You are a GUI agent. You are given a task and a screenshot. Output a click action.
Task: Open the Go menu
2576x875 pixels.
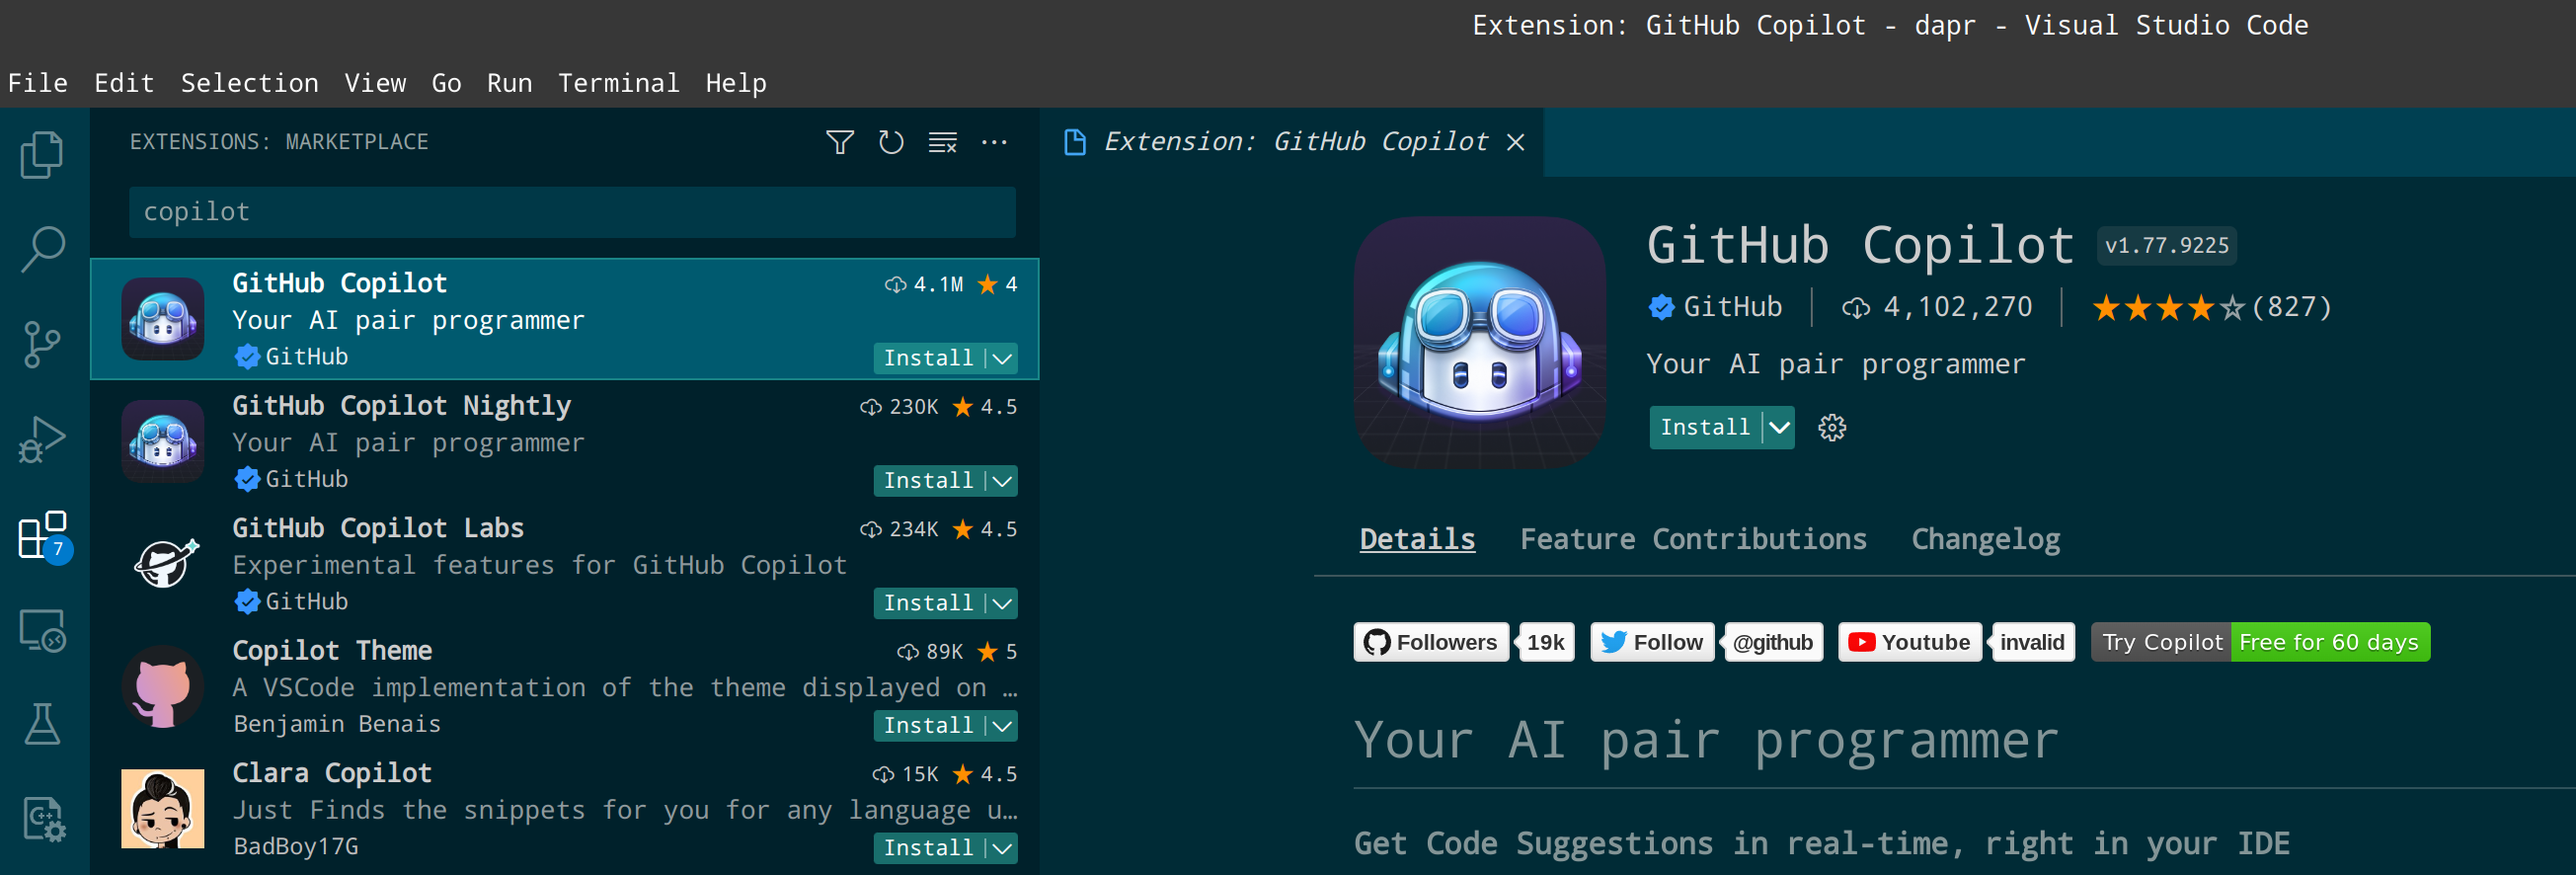tap(446, 83)
